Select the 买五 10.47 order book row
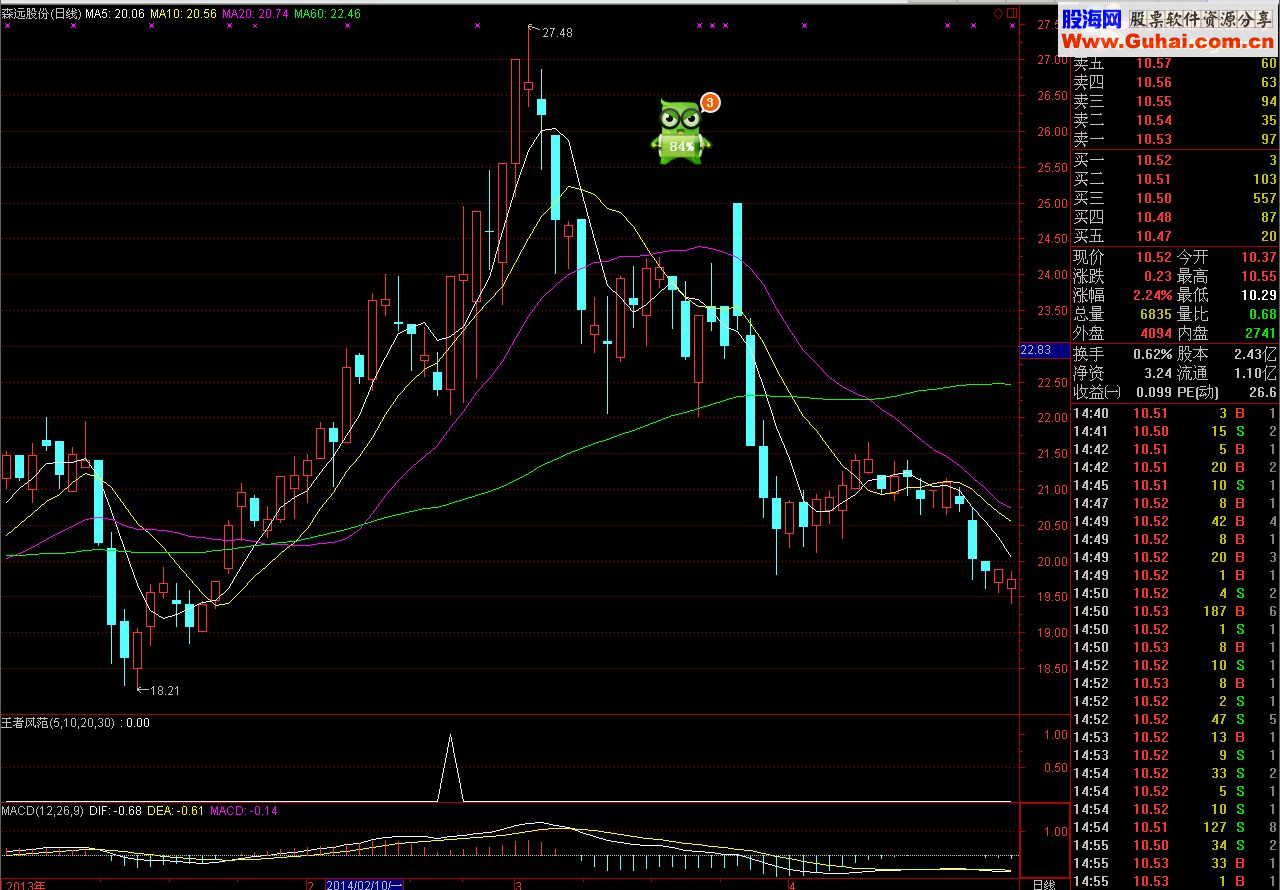Screen dimensions: 1280x890 (1175, 237)
